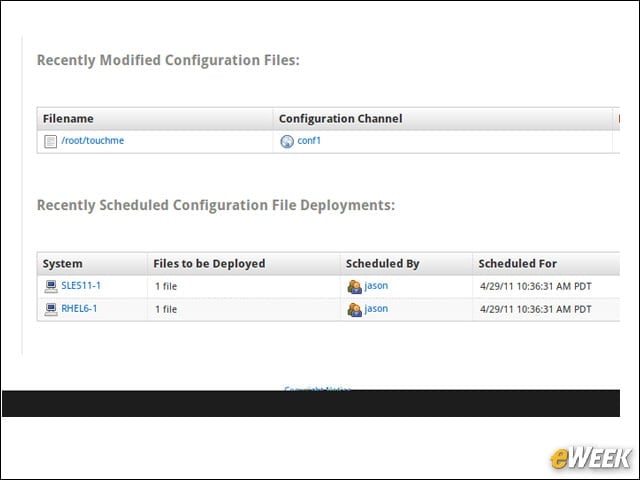This screenshot has height=480, width=640.
Task: Click the Recently Modified Configuration Files heading
Action: [x=168, y=60]
